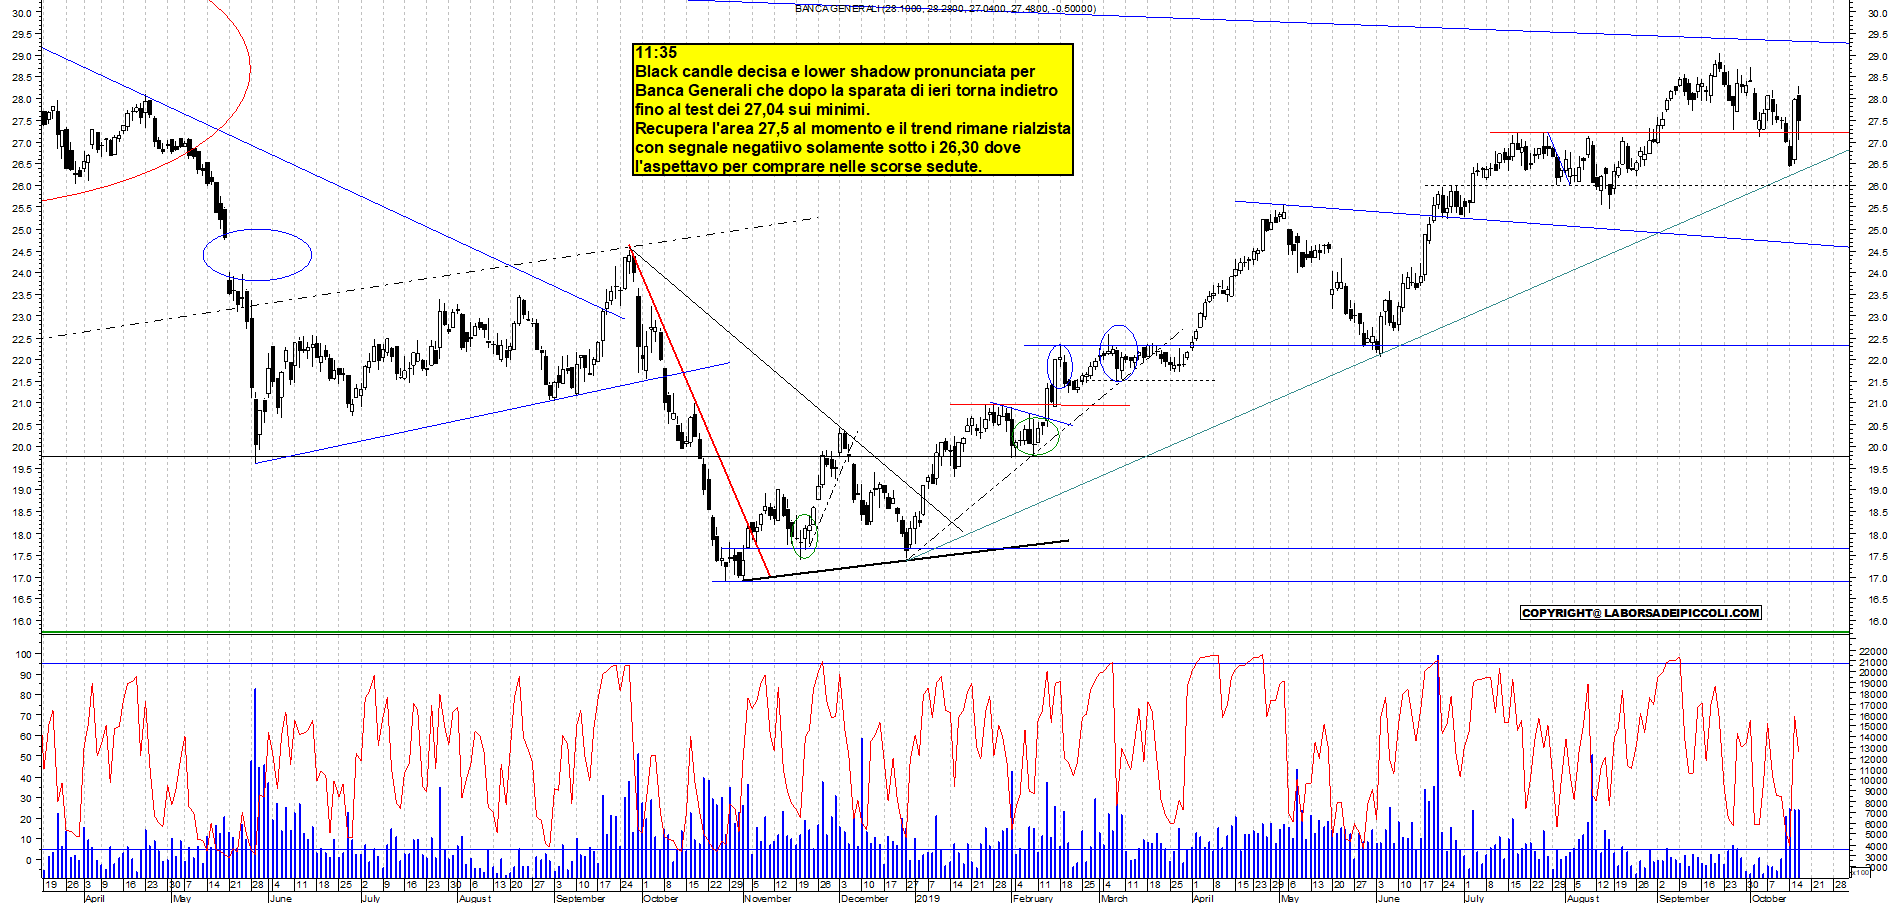Click the 15000 value on the volume scale
The height and width of the screenshot is (903, 1890).
click(1872, 727)
